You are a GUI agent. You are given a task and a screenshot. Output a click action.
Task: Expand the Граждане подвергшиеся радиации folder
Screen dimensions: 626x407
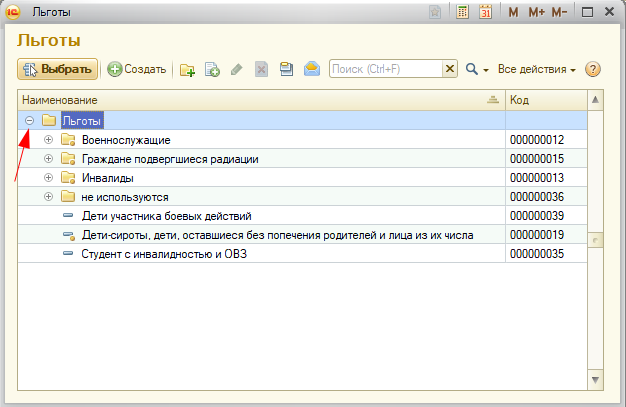(48, 159)
